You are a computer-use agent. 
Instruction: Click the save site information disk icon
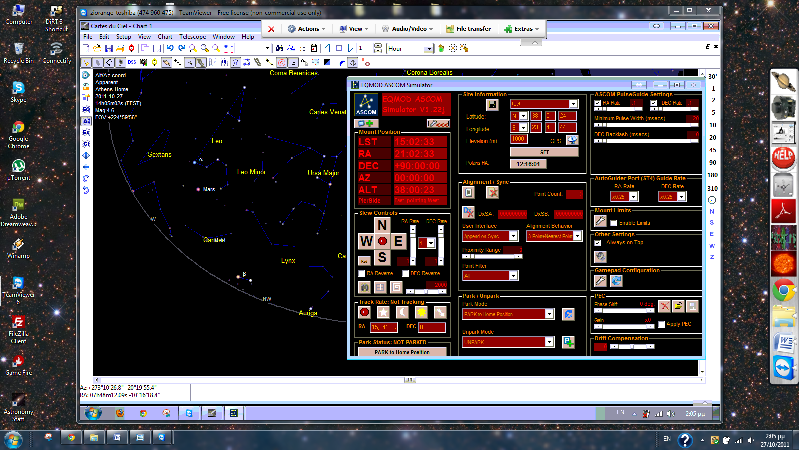(491, 103)
